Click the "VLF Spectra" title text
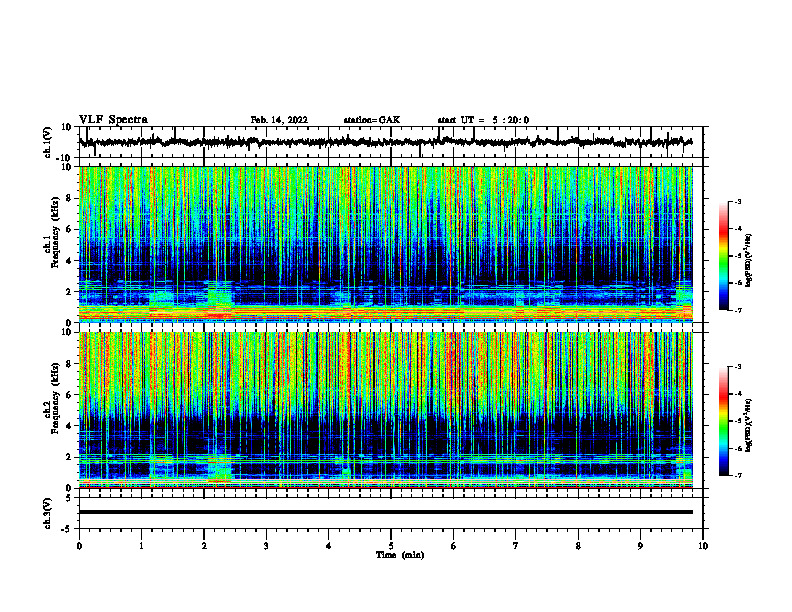The height and width of the screenshot is (612, 792). click(x=113, y=120)
